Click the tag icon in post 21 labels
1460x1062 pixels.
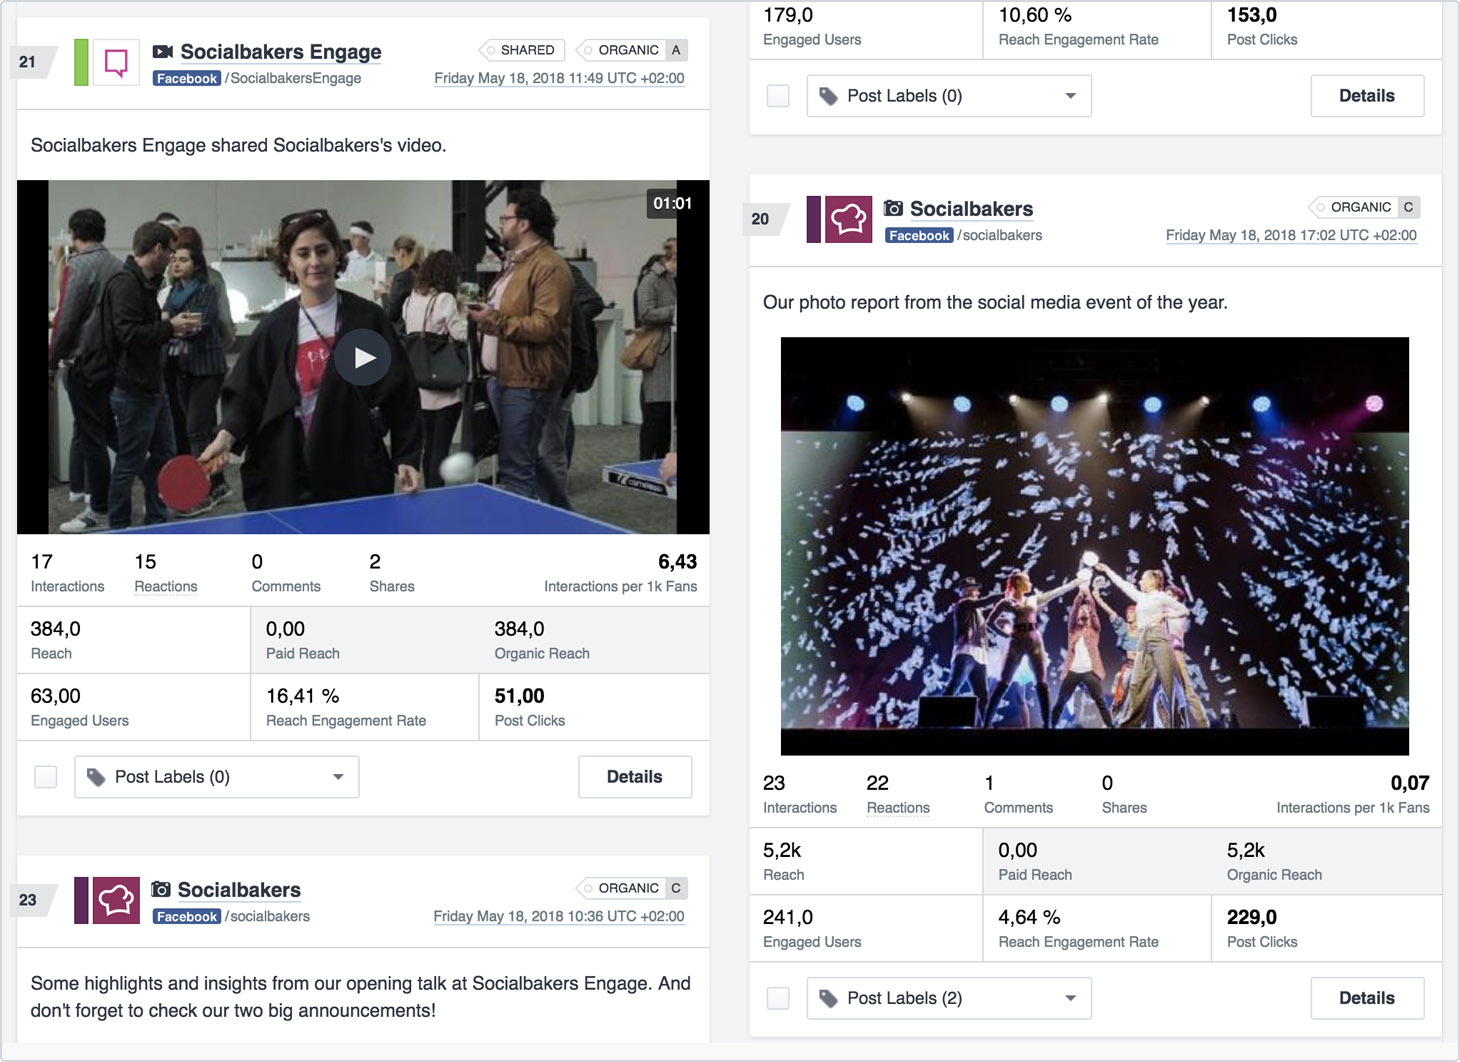point(96,777)
